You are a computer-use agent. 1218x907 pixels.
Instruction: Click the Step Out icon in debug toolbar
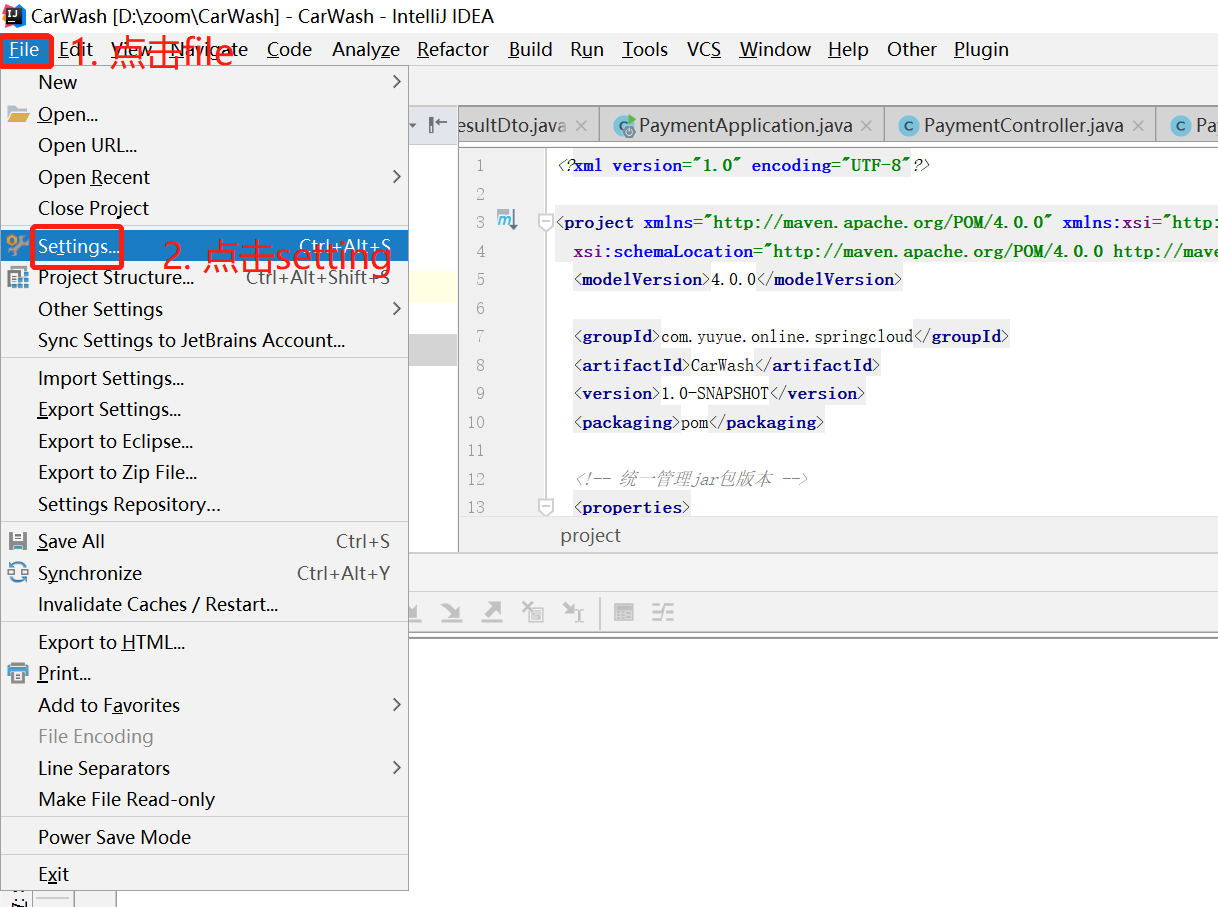tap(491, 611)
